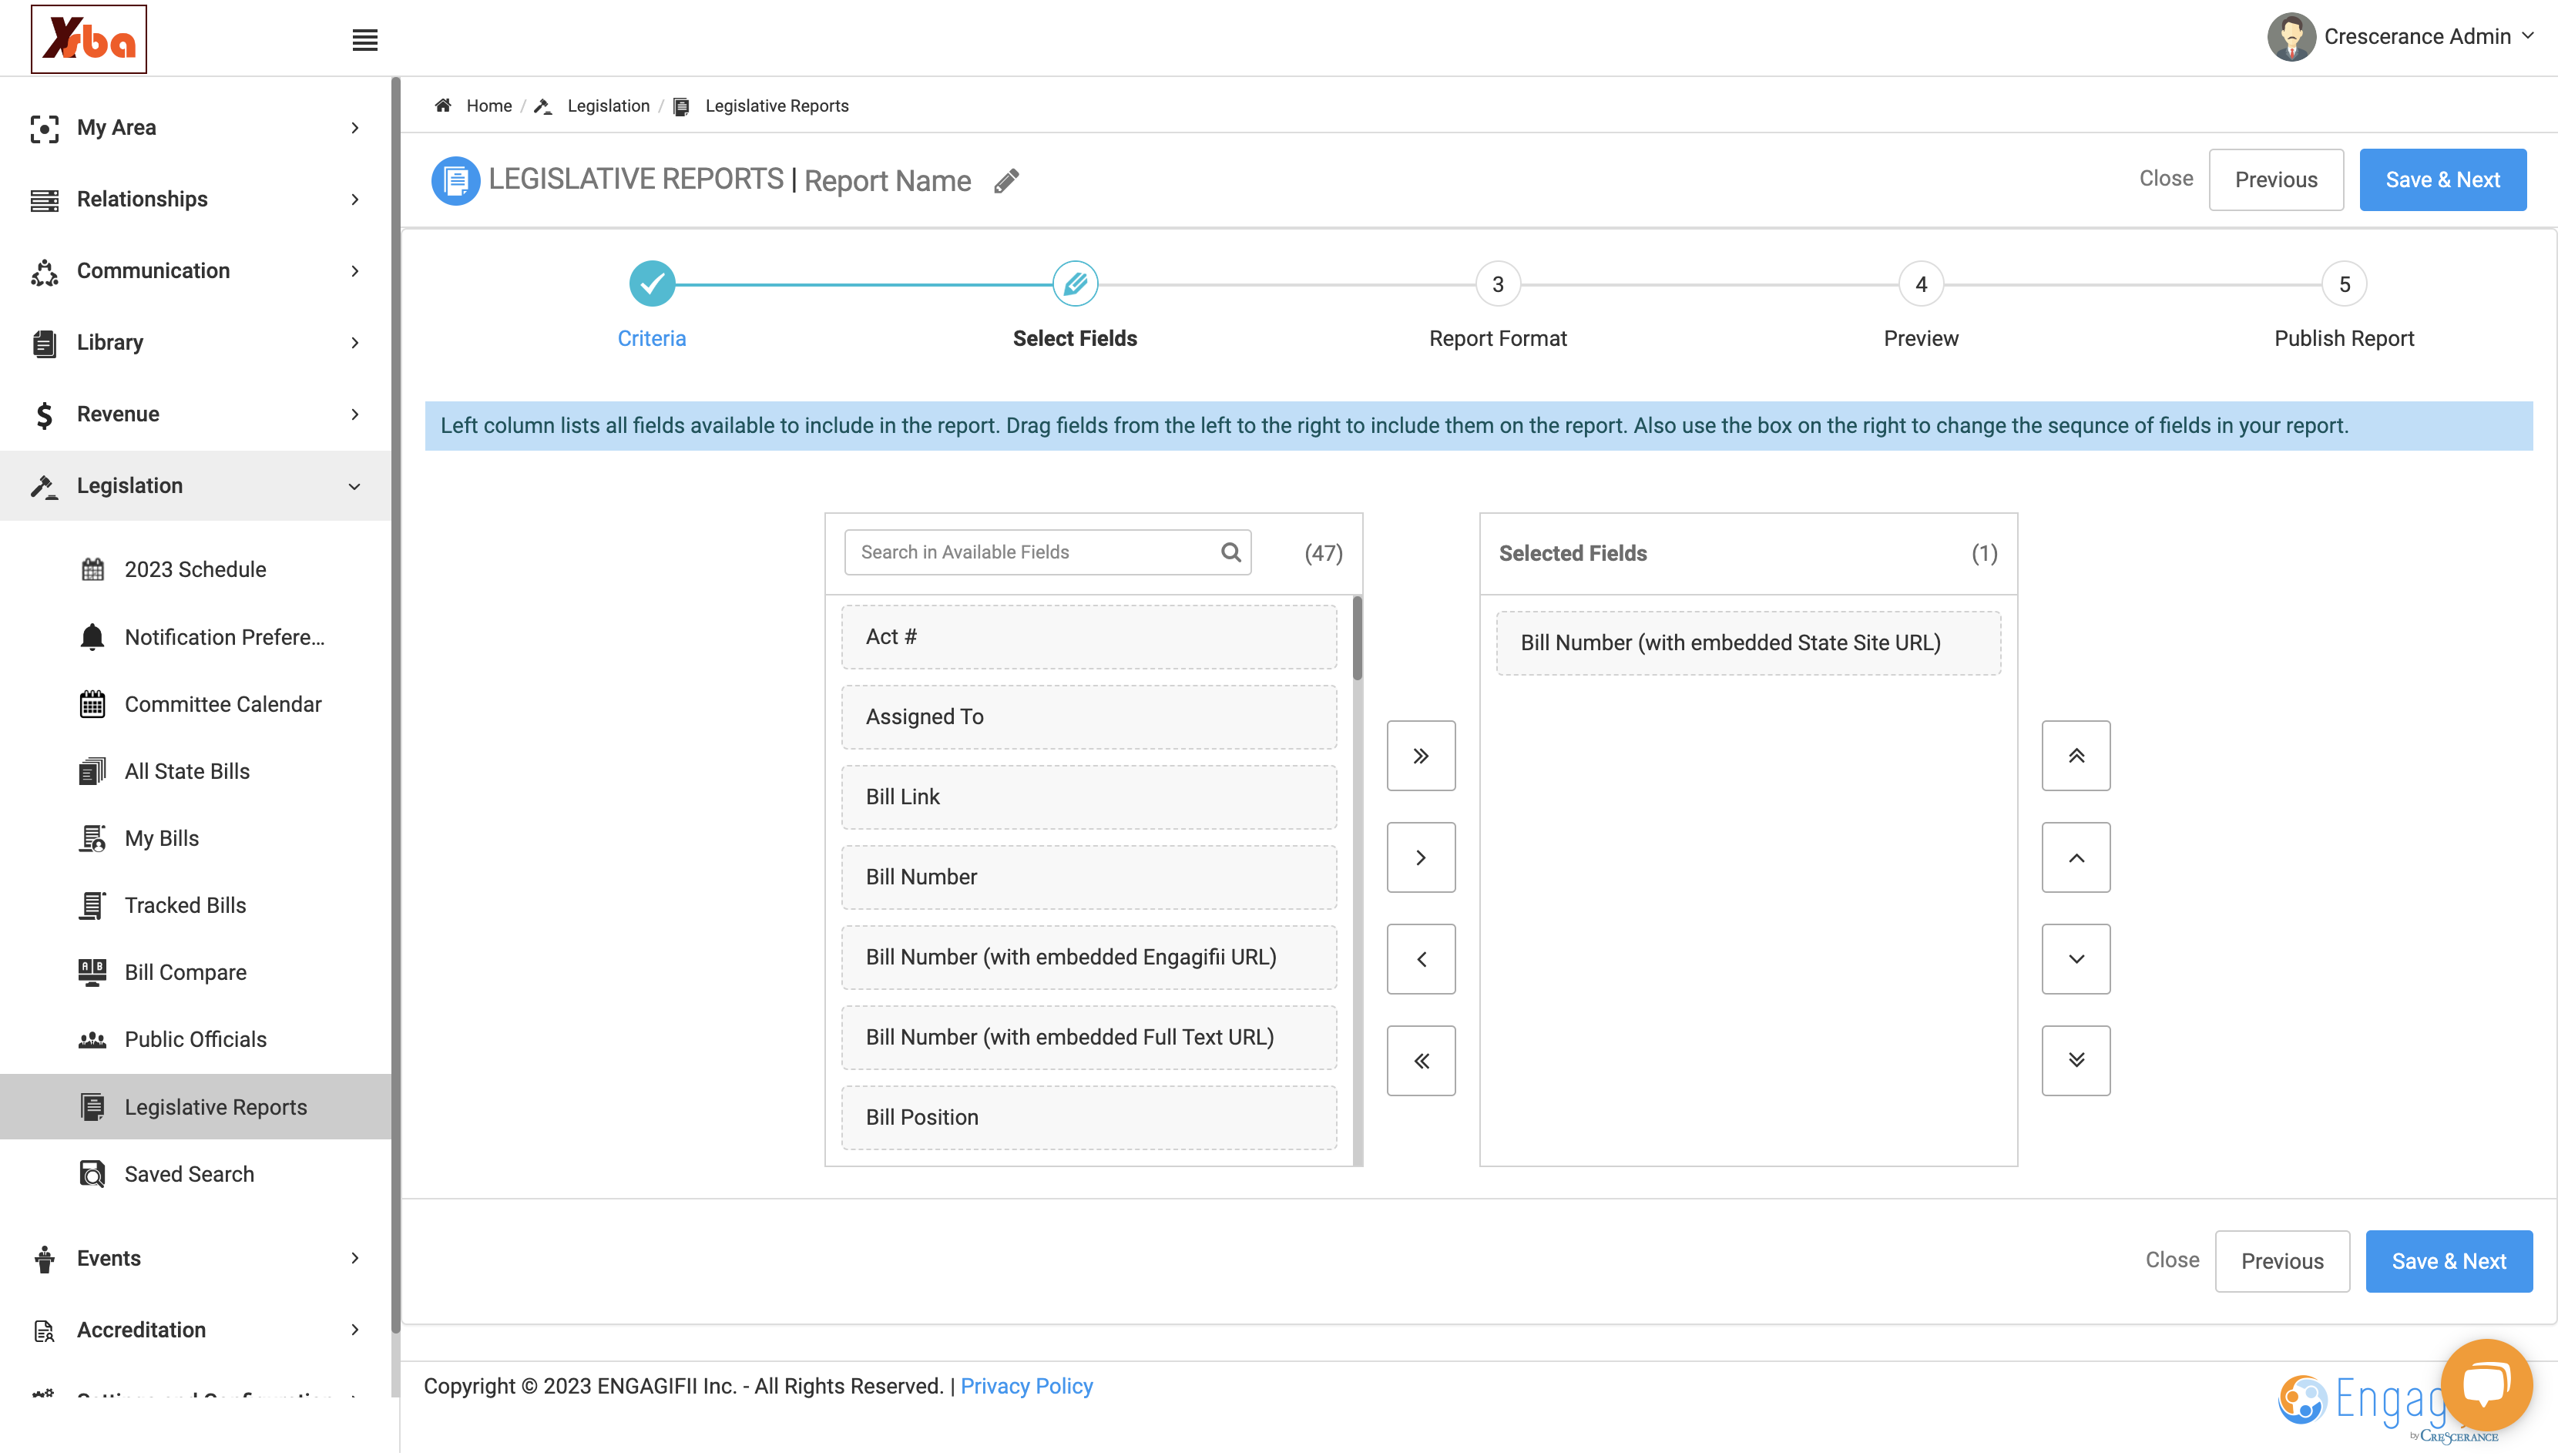Move field to top with double-up arrow
Image resolution: width=2558 pixels, height=1456 pixels.
point(2075,755)
